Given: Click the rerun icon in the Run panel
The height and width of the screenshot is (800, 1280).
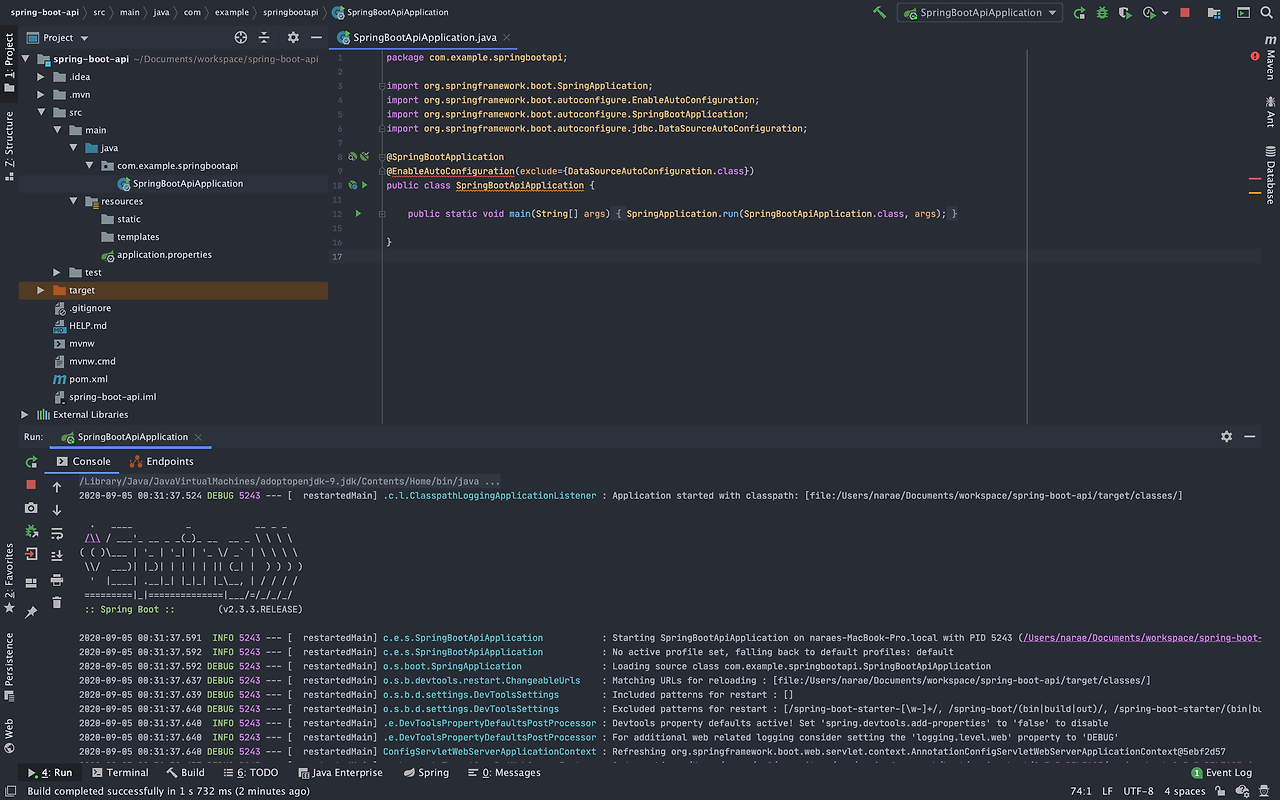Looking at the screenshot, I should pos(31,462).
